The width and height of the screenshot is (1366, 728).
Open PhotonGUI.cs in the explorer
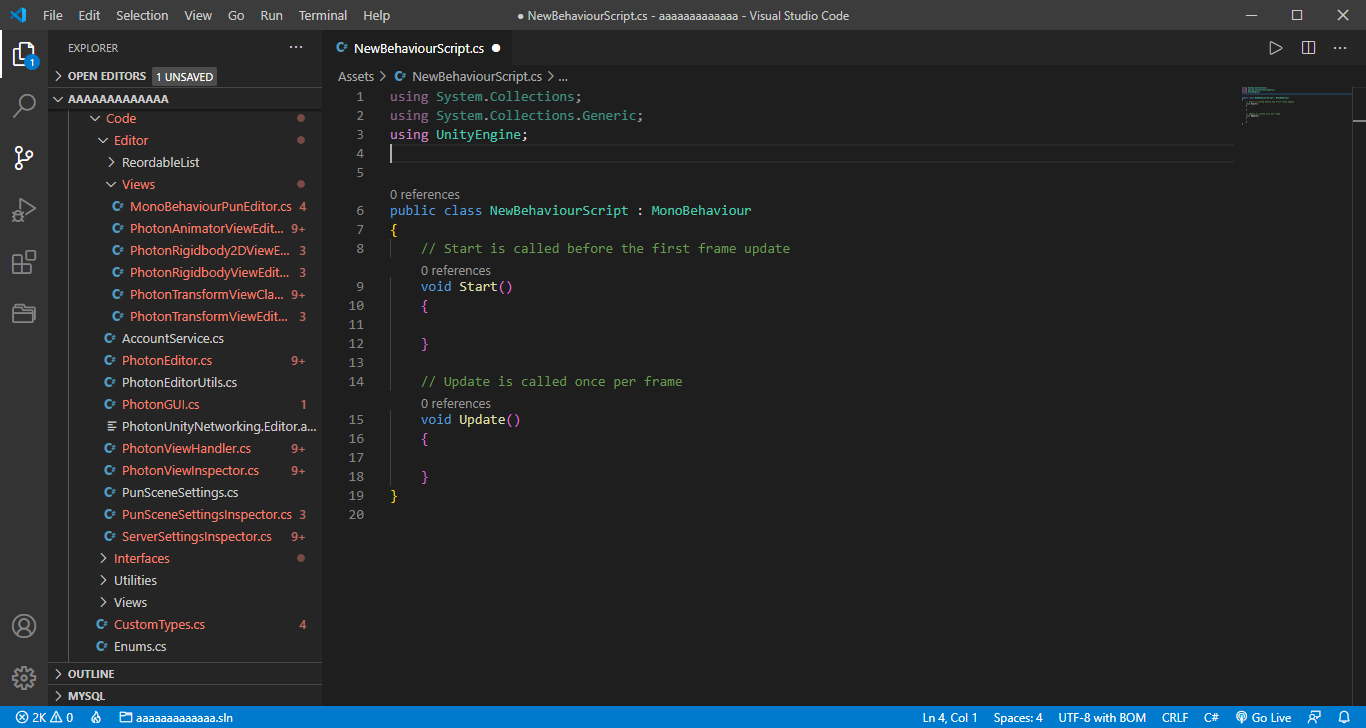click(160, 404)
